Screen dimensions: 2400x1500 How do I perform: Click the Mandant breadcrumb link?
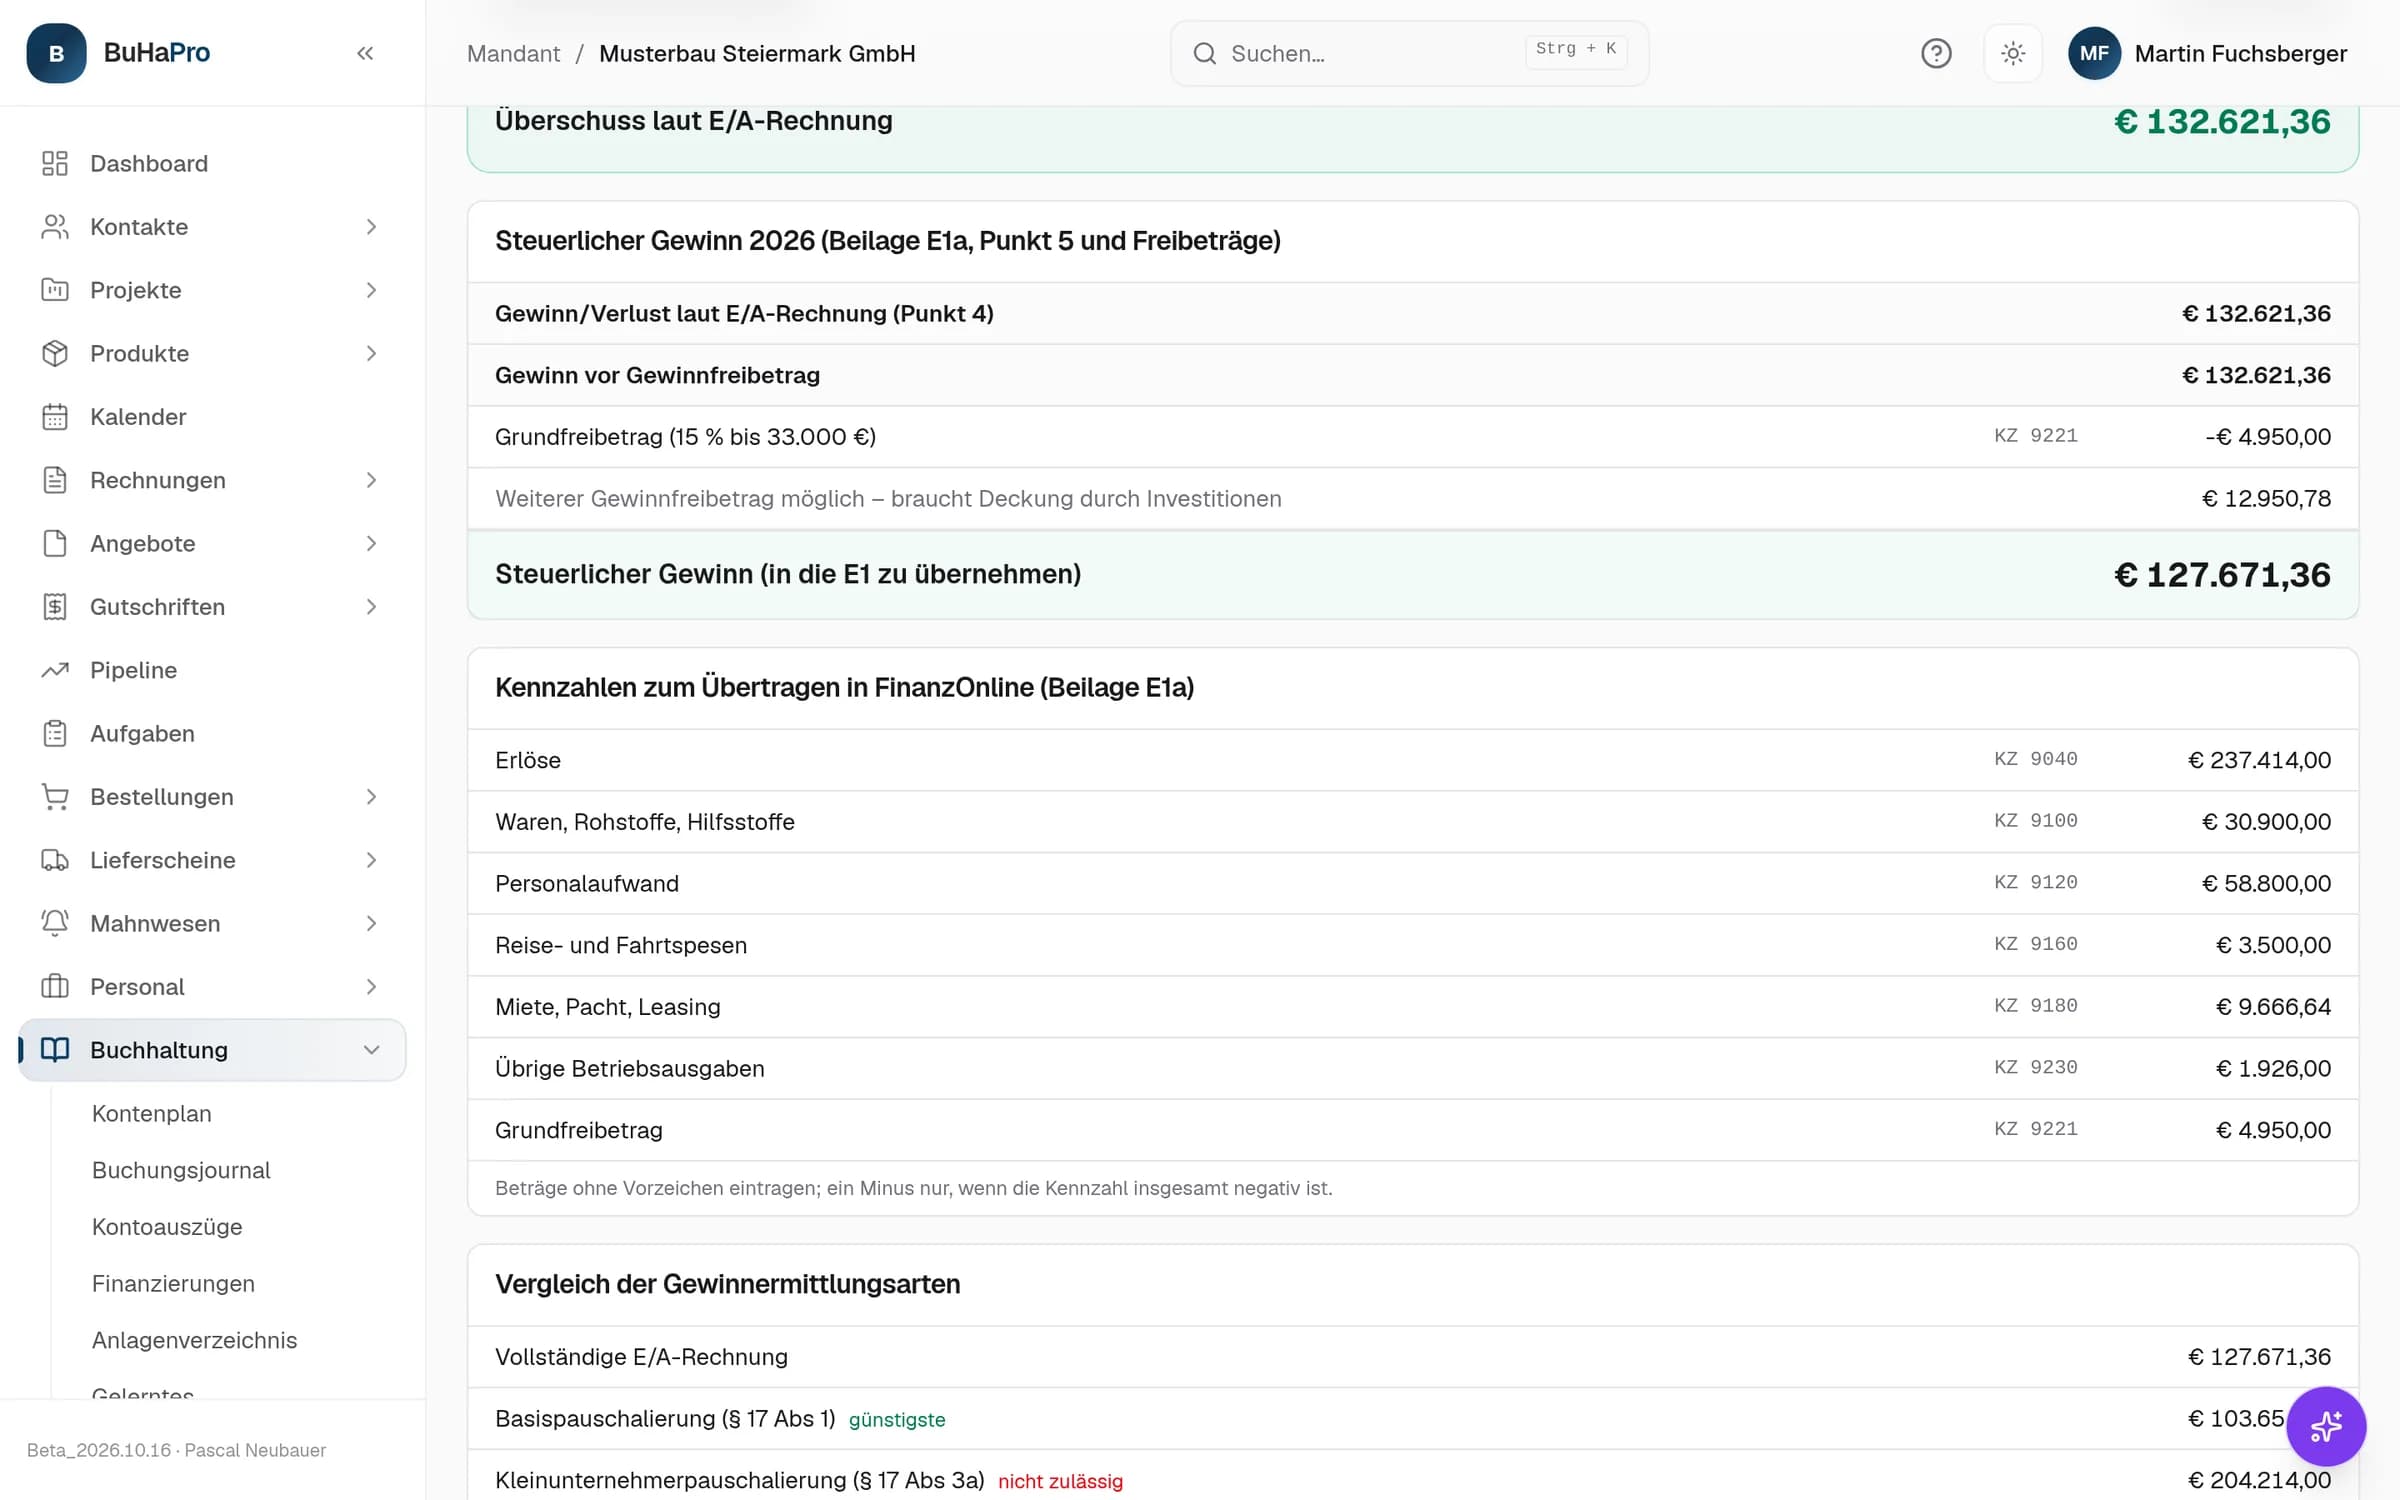[x=513, y=53]
